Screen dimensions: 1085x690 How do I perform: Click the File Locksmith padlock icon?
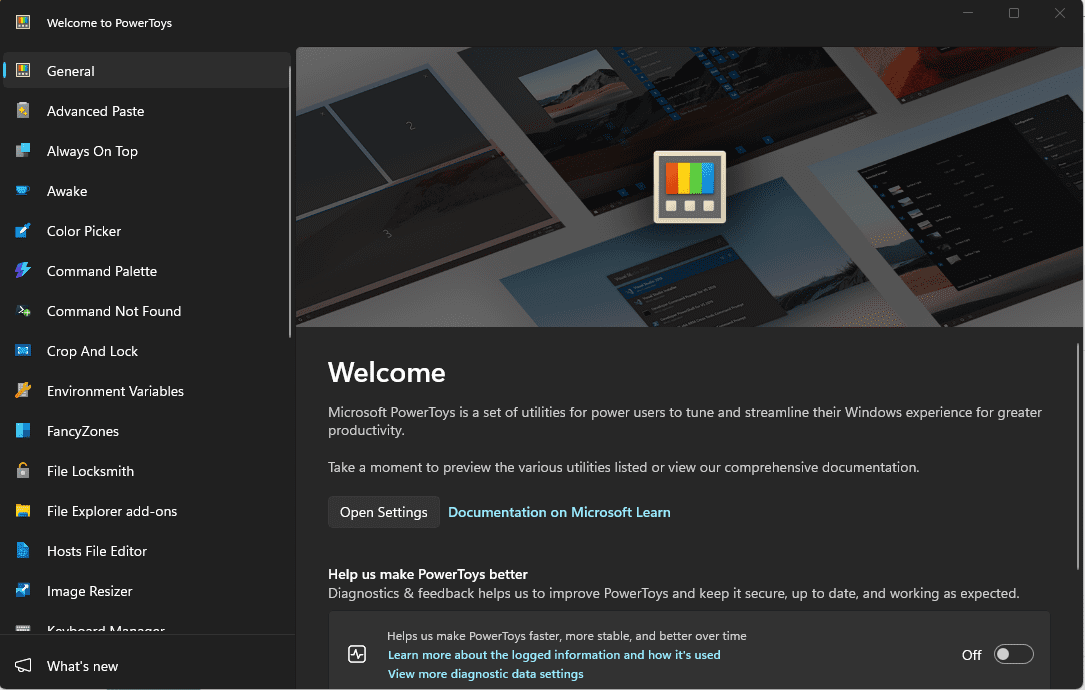[23, 471]
